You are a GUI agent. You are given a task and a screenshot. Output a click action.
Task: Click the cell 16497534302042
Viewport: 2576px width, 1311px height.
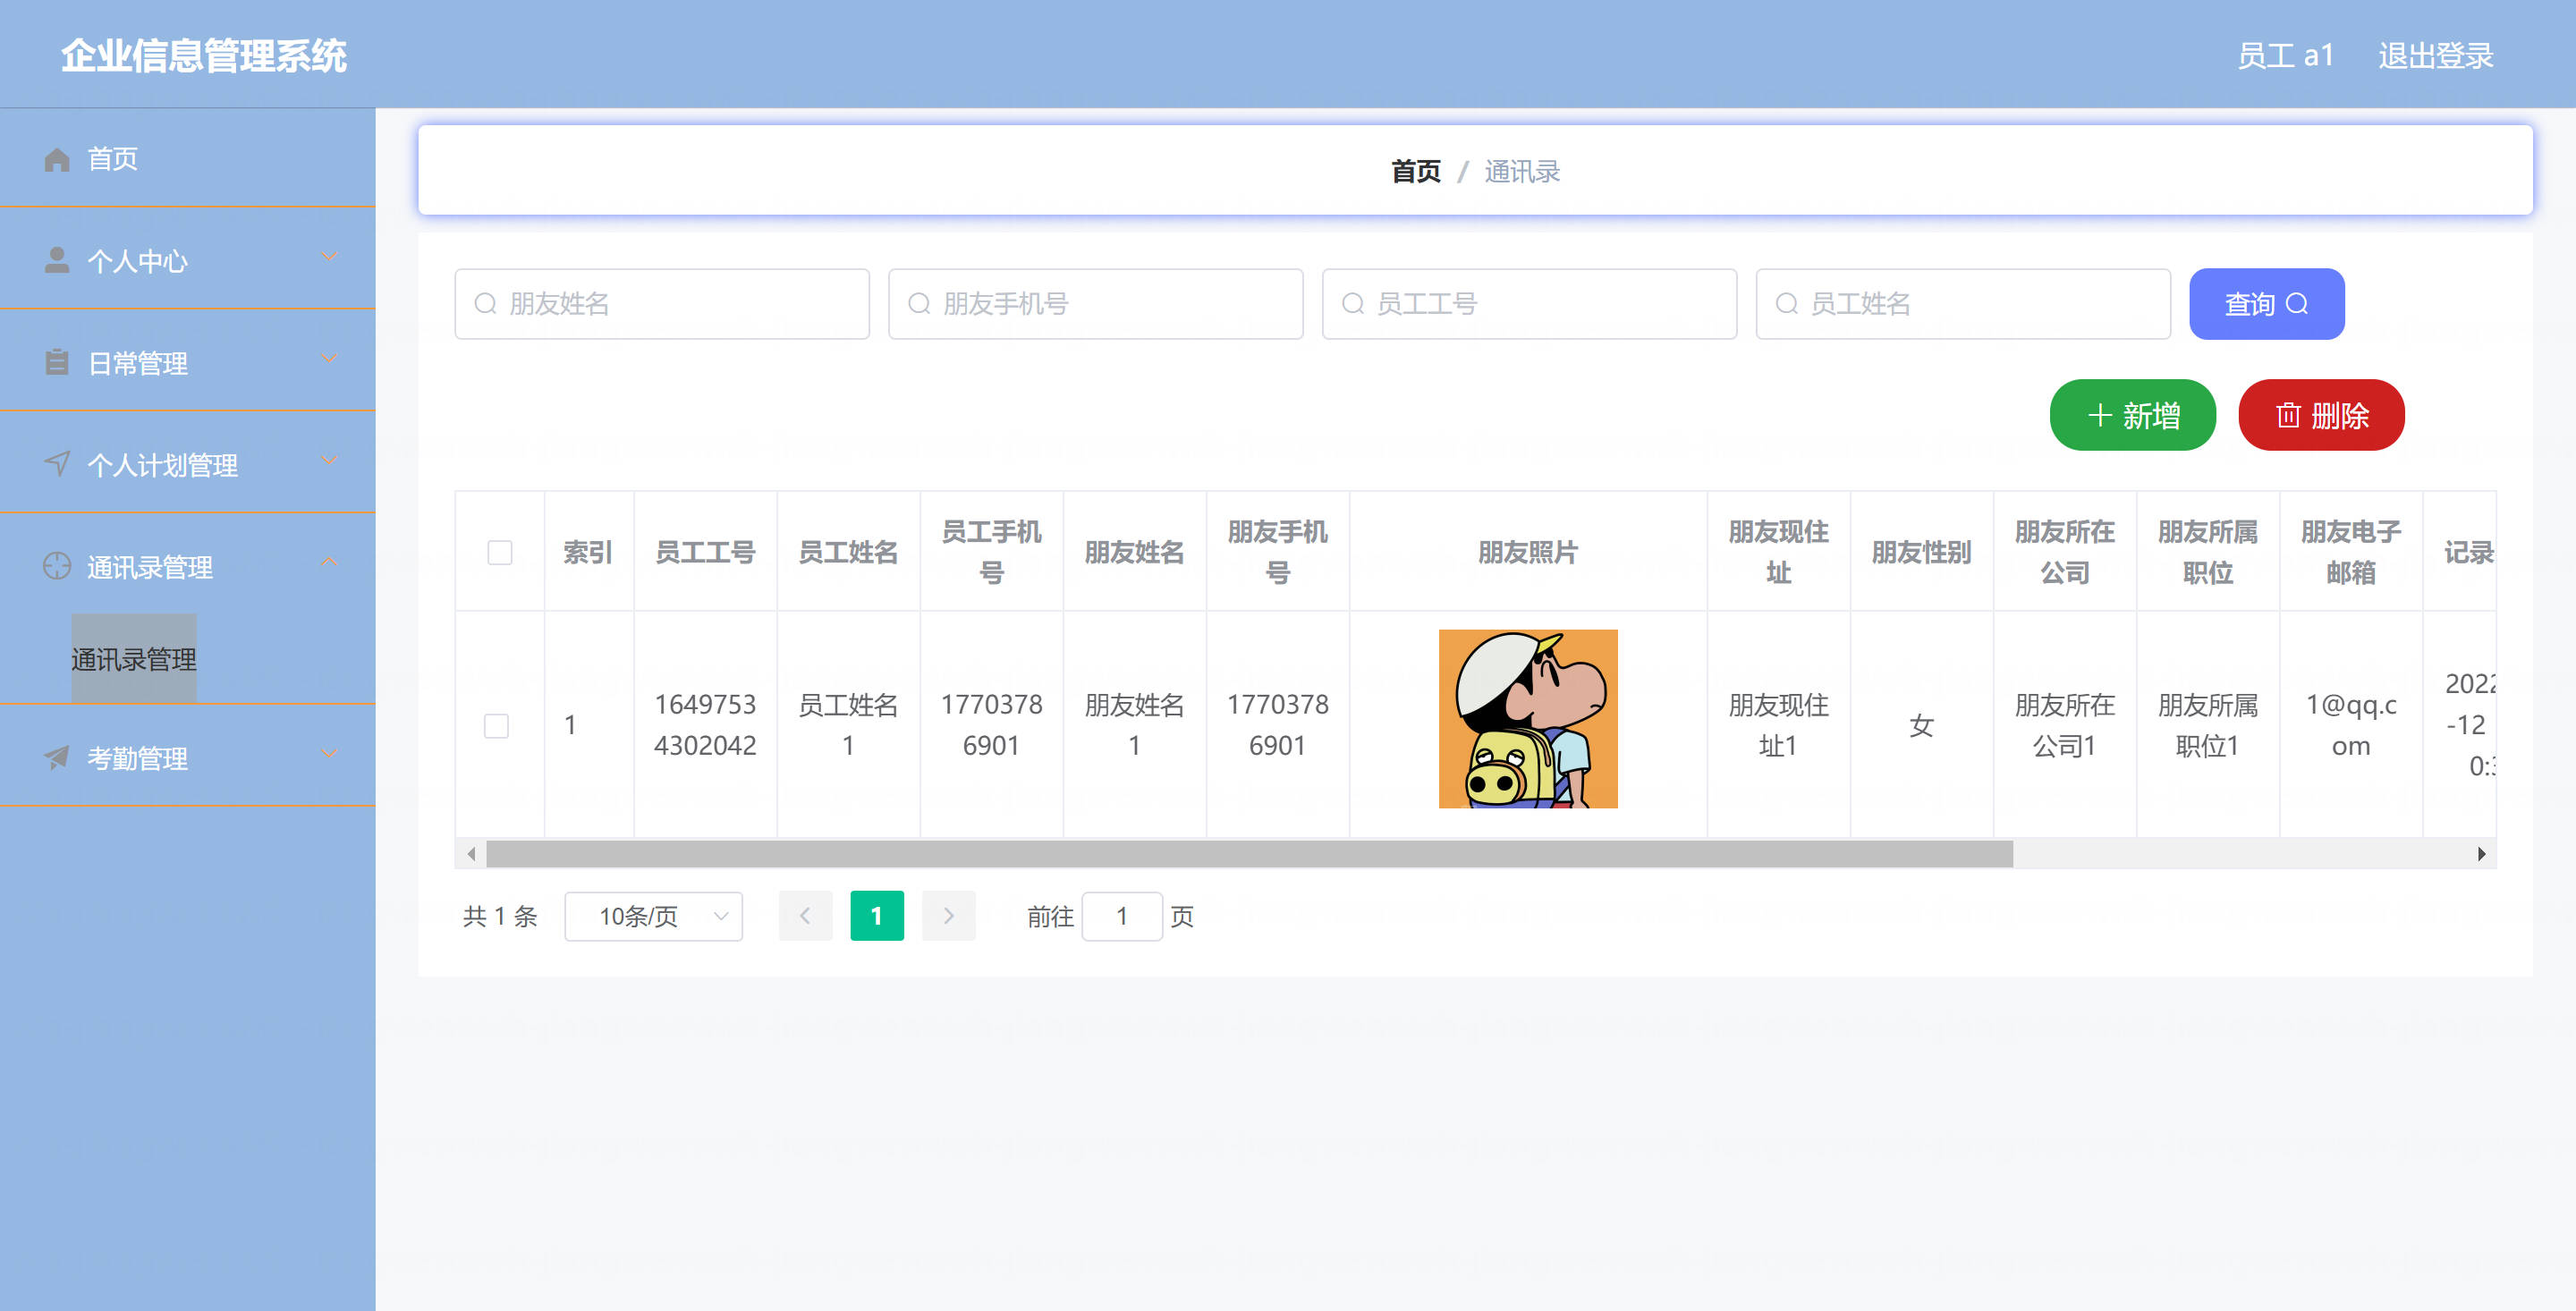pos(705,725)
